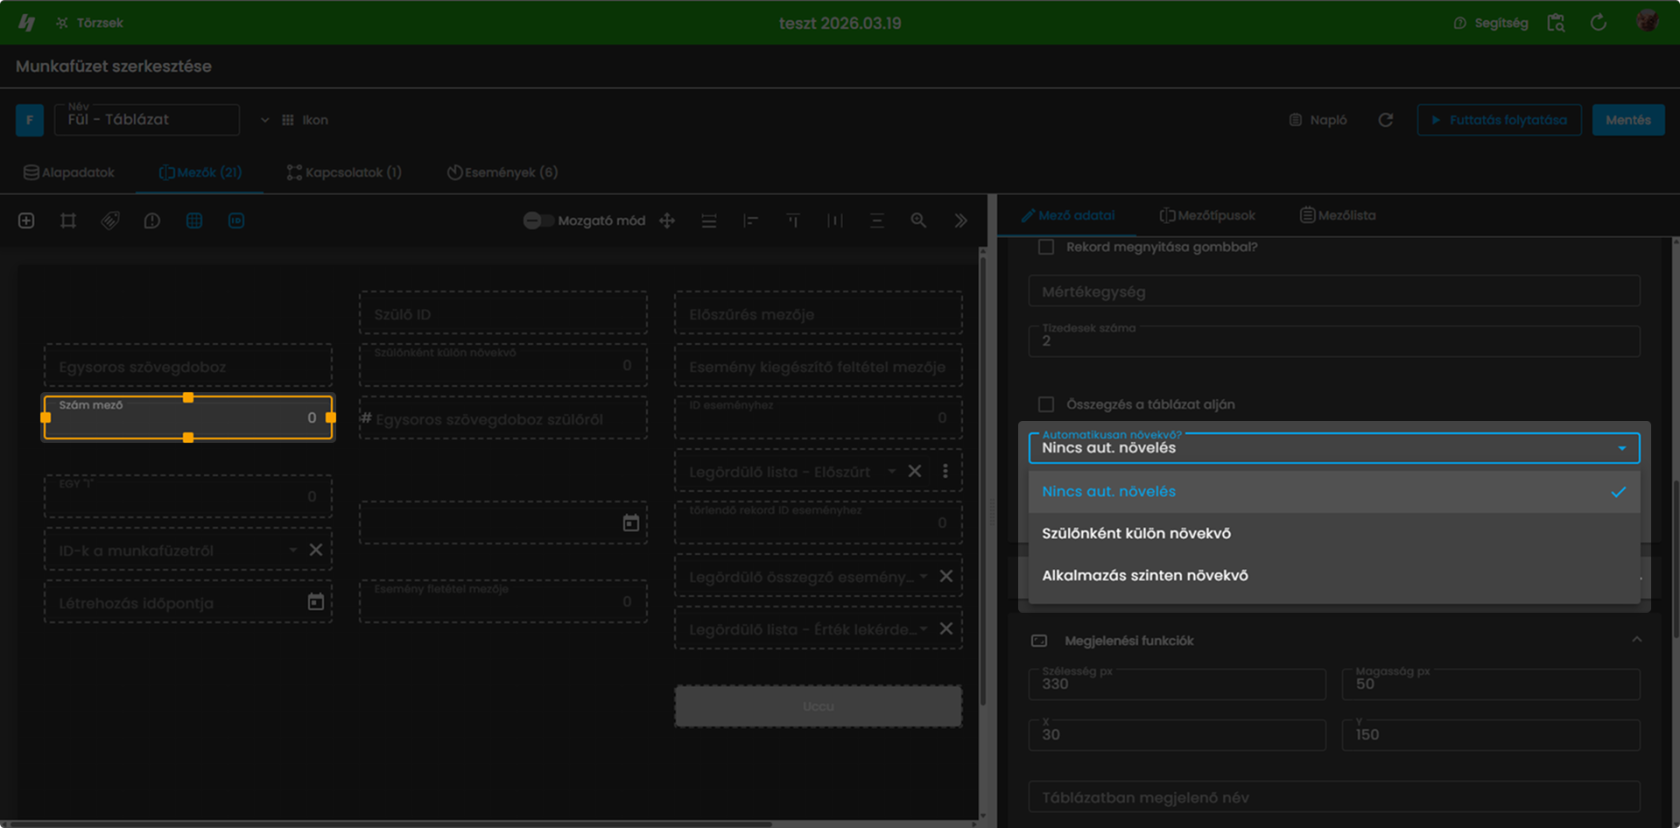
Task: Open the tag label tool icon
Action: (x=110, y=220)
